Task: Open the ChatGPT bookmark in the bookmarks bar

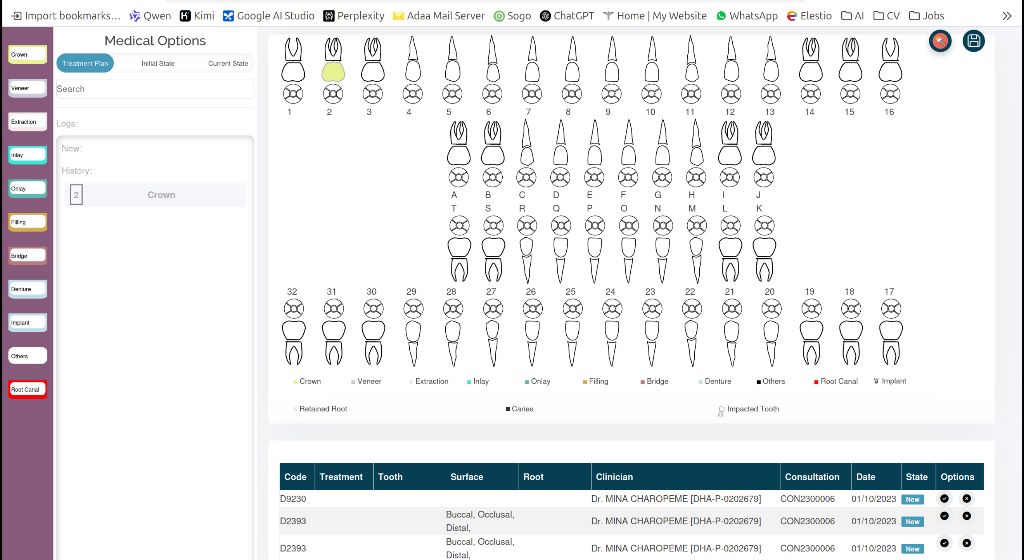Action: [x=567, y=16]
